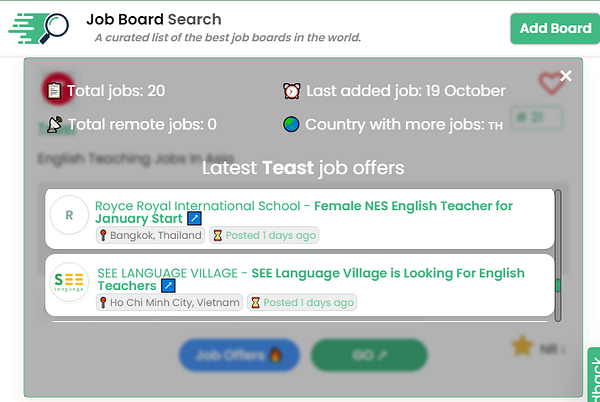Click the SEE Language logo thumbnail

[69, 282]
